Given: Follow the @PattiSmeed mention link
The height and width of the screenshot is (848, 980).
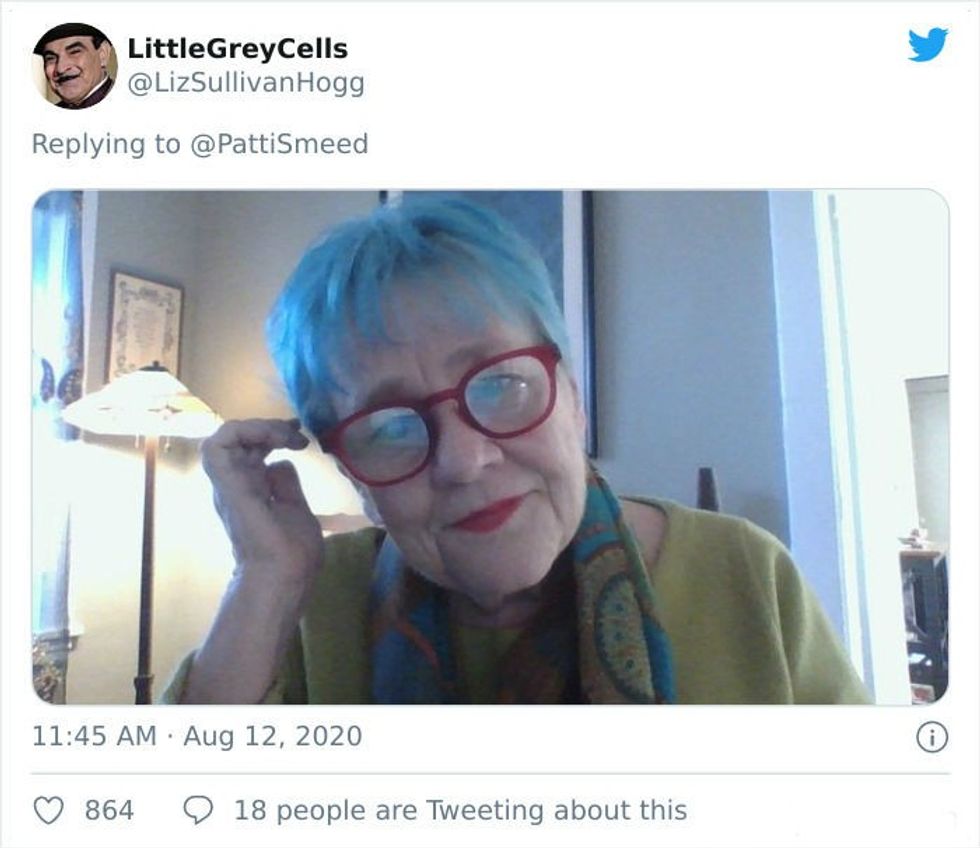Looking at the screenshot, I should 279,144.
